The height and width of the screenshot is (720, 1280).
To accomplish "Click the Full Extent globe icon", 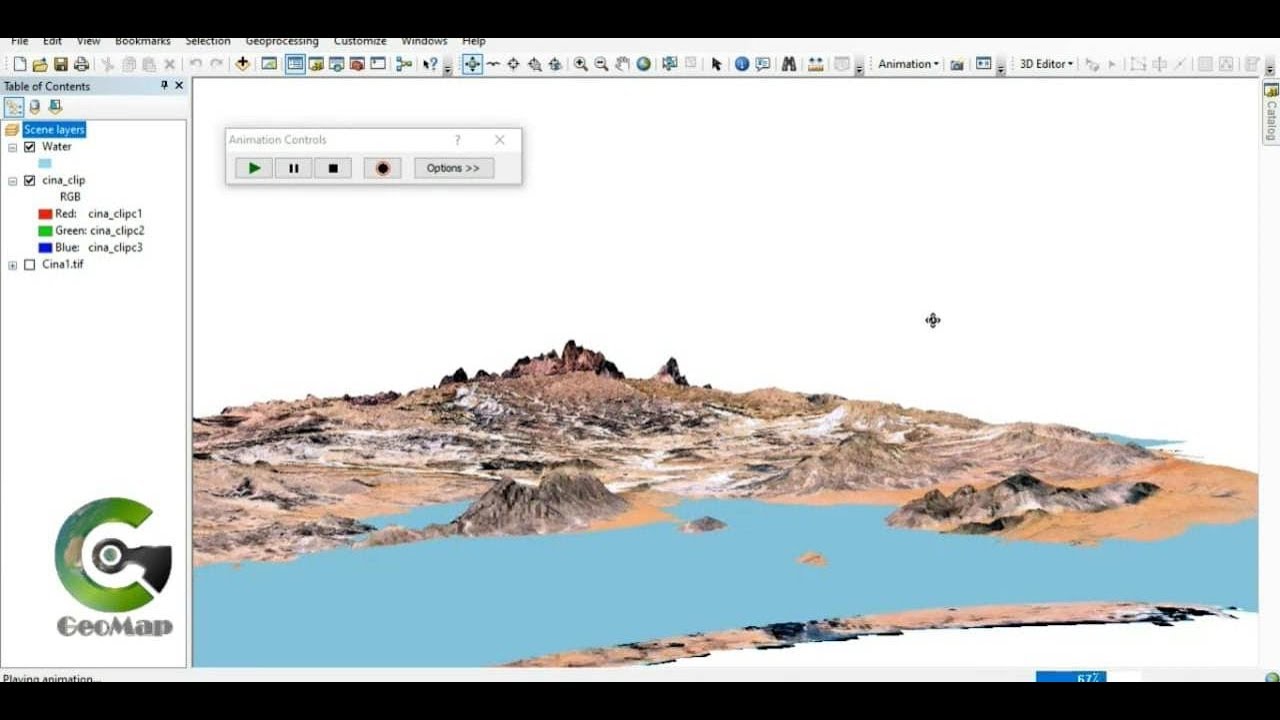I will point(644,64).
